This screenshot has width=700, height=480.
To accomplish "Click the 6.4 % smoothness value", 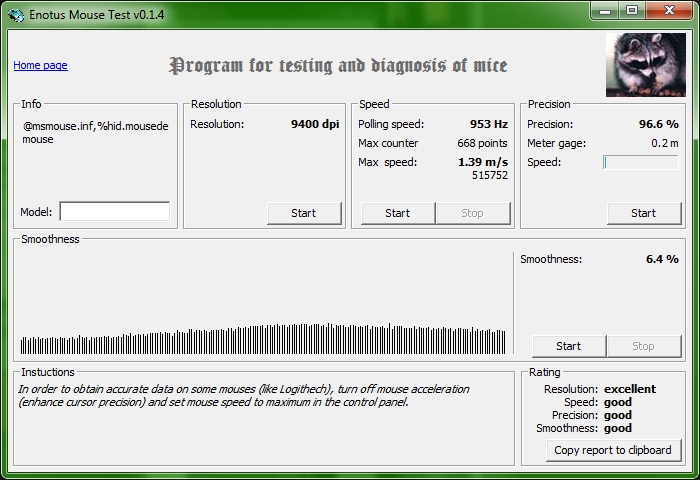I will tap(662, 259).
